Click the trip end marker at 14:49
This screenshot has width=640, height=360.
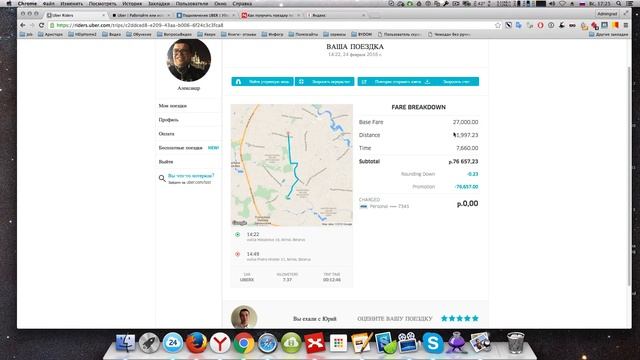click(x=238, y=254)
